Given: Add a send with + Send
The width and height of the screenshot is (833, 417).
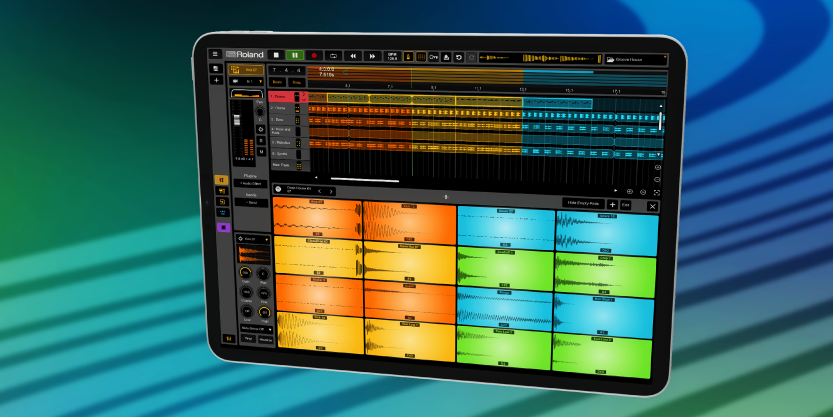Looking at the screenshot, I should point(251,203).
